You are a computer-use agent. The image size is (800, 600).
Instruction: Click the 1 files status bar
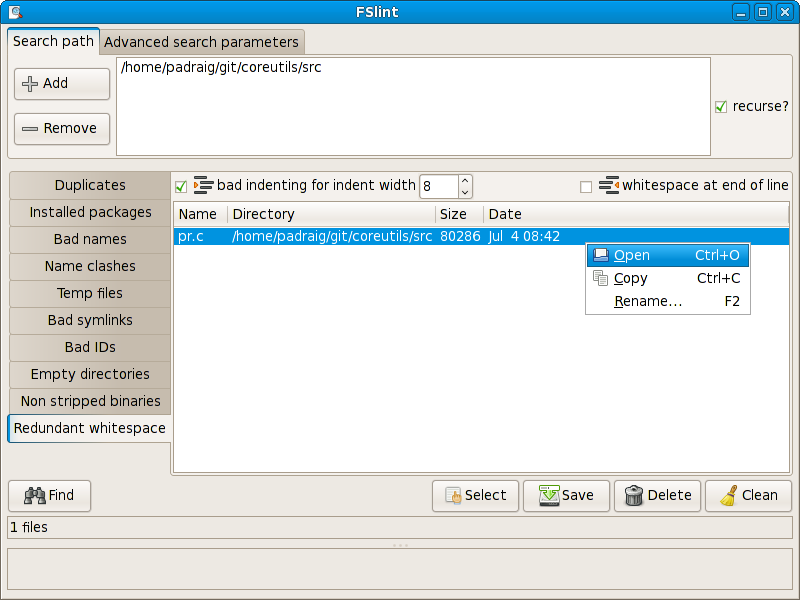click(x=400, y=528)
